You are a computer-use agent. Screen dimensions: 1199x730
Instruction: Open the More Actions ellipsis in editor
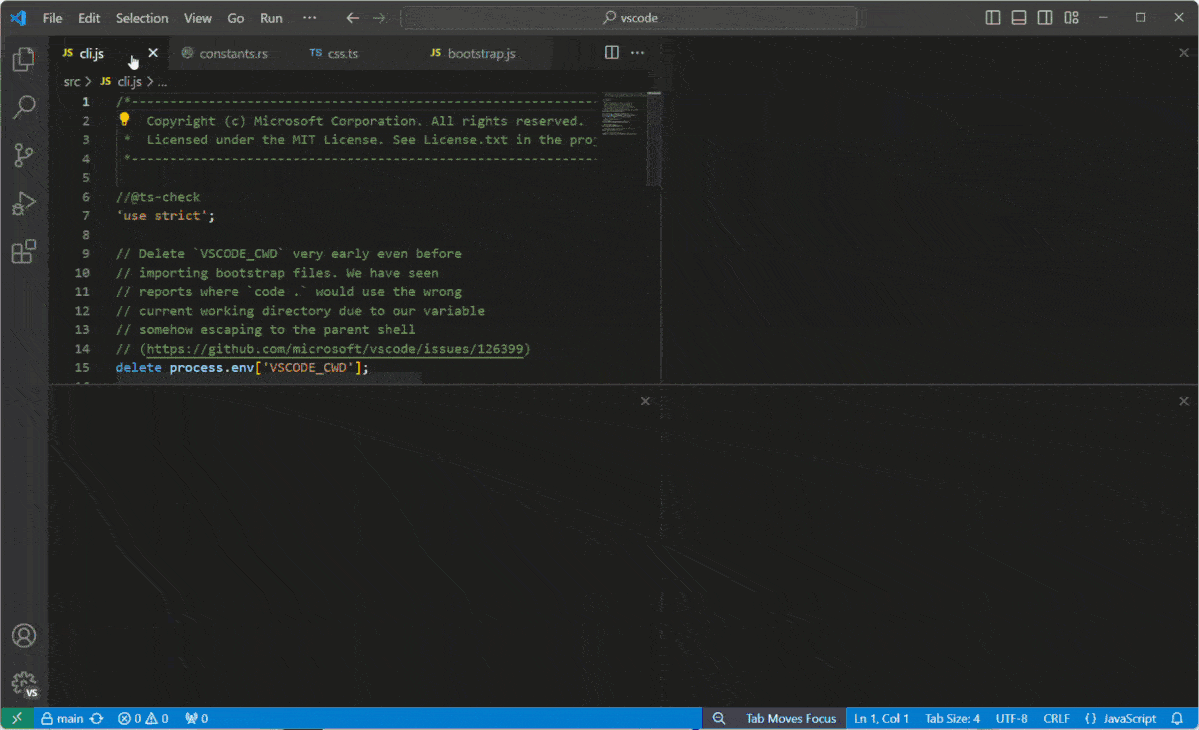pos(638,53)
